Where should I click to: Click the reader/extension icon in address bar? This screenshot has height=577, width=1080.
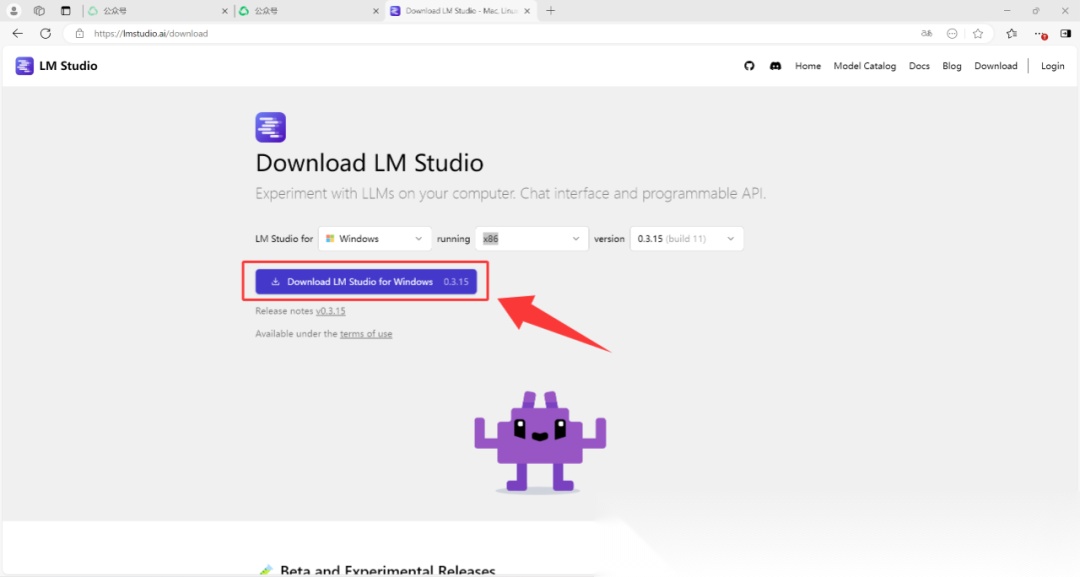952,33
